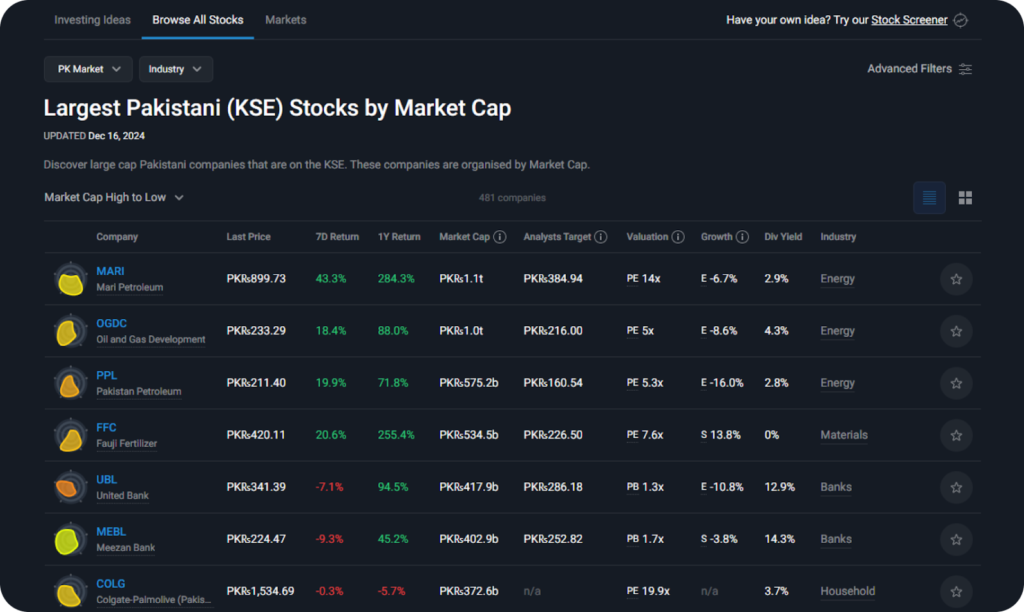The height and width of the screenshot is (612, 1024).
Task: Open PPL ticker link
Action: (106, 376)
